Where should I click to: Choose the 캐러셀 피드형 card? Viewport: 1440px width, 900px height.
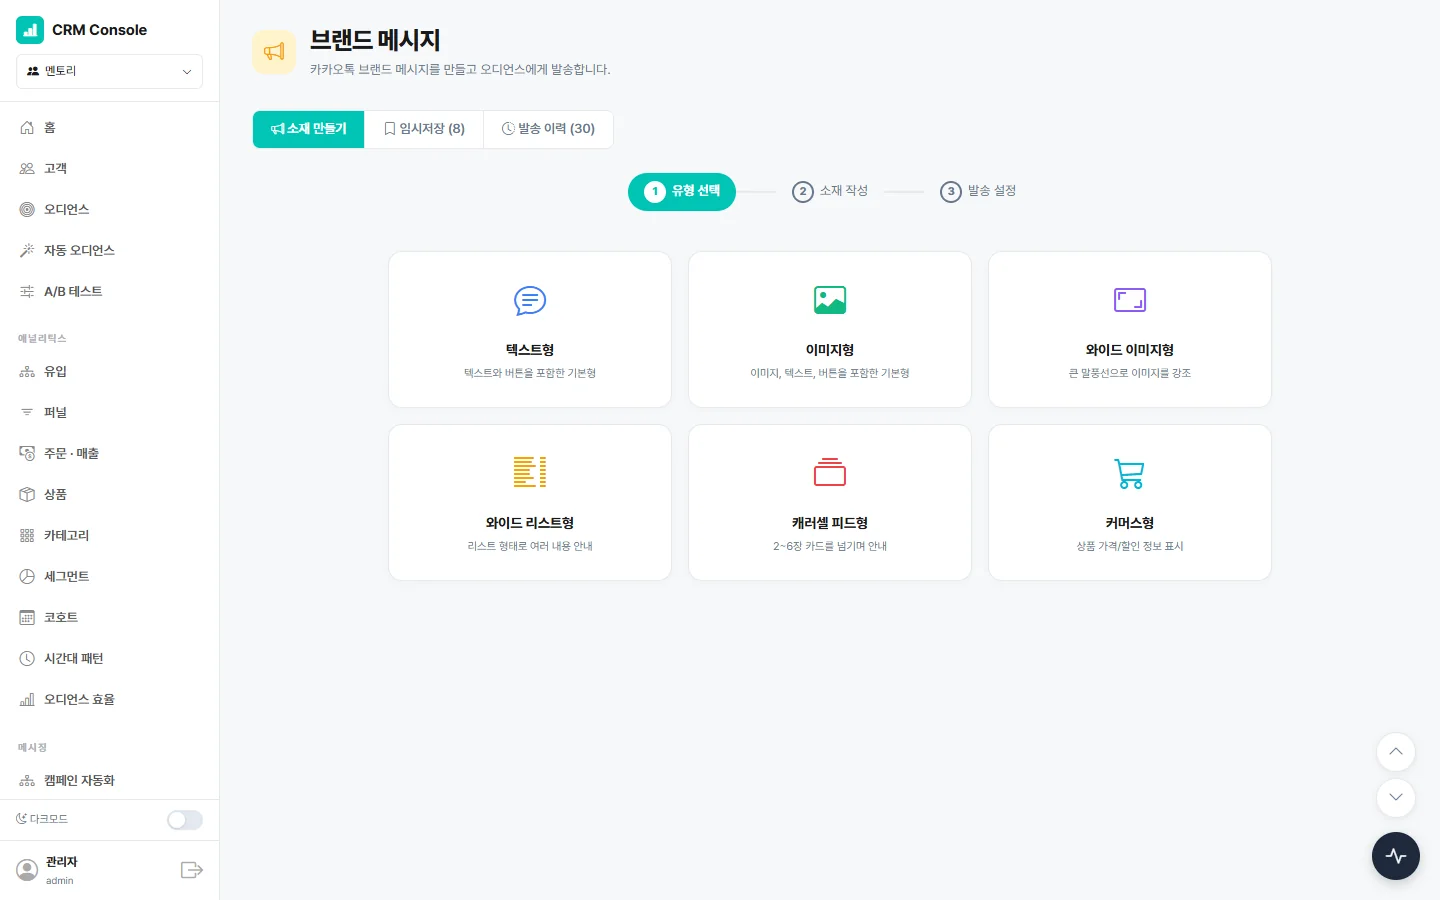(830, 503)
